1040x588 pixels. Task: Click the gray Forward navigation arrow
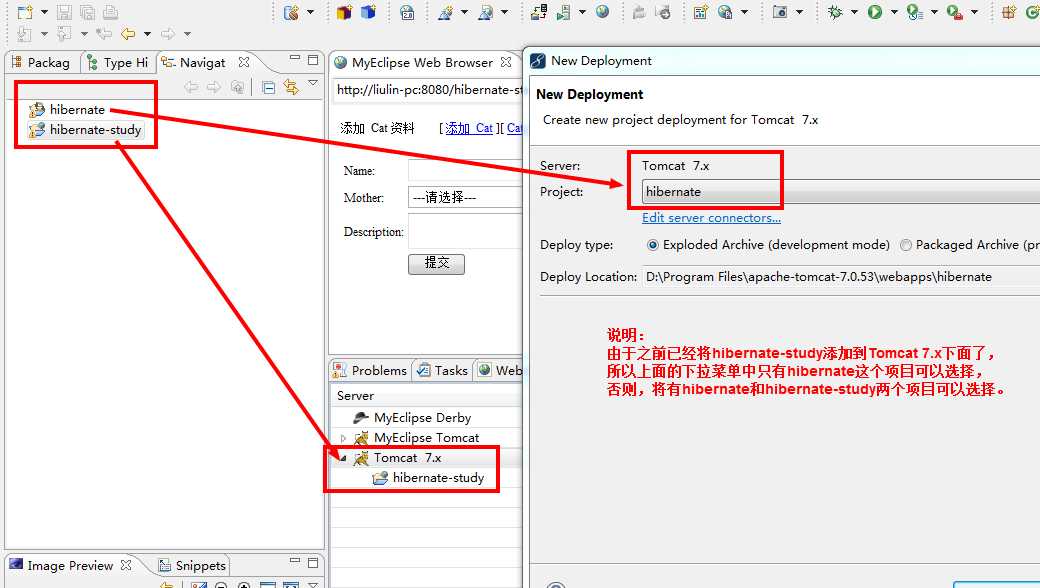pyautogui.click(x=168, y=34)
